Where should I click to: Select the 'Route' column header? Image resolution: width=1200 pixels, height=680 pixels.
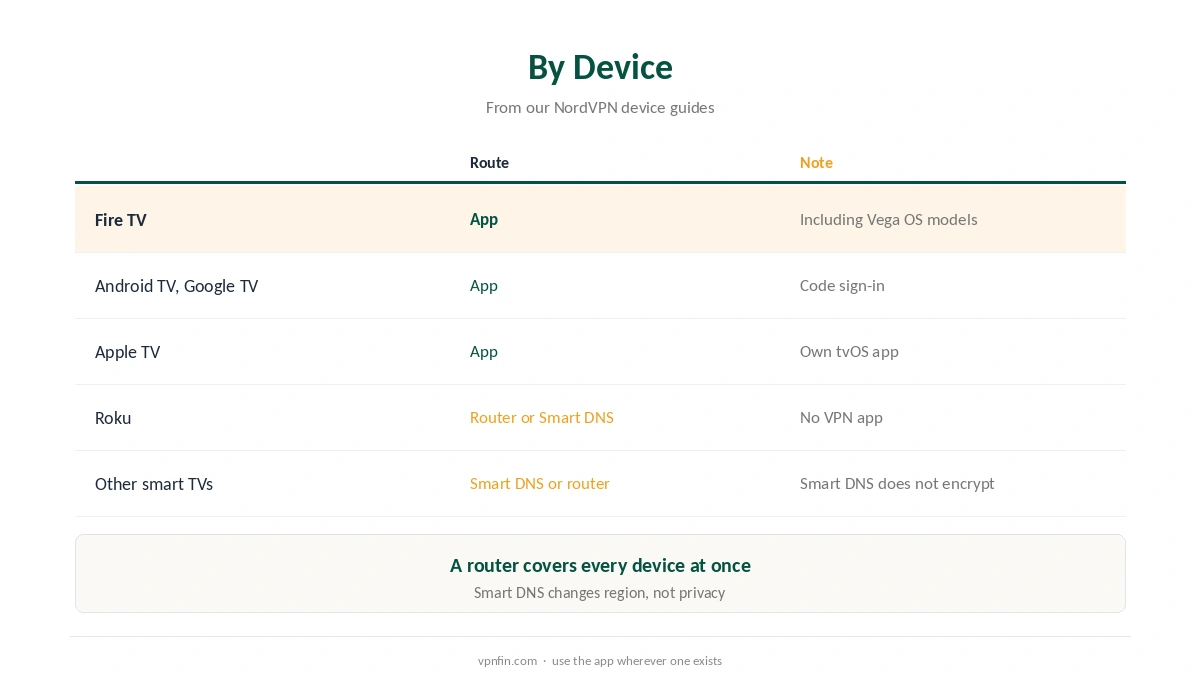click(x=489, y=162)
